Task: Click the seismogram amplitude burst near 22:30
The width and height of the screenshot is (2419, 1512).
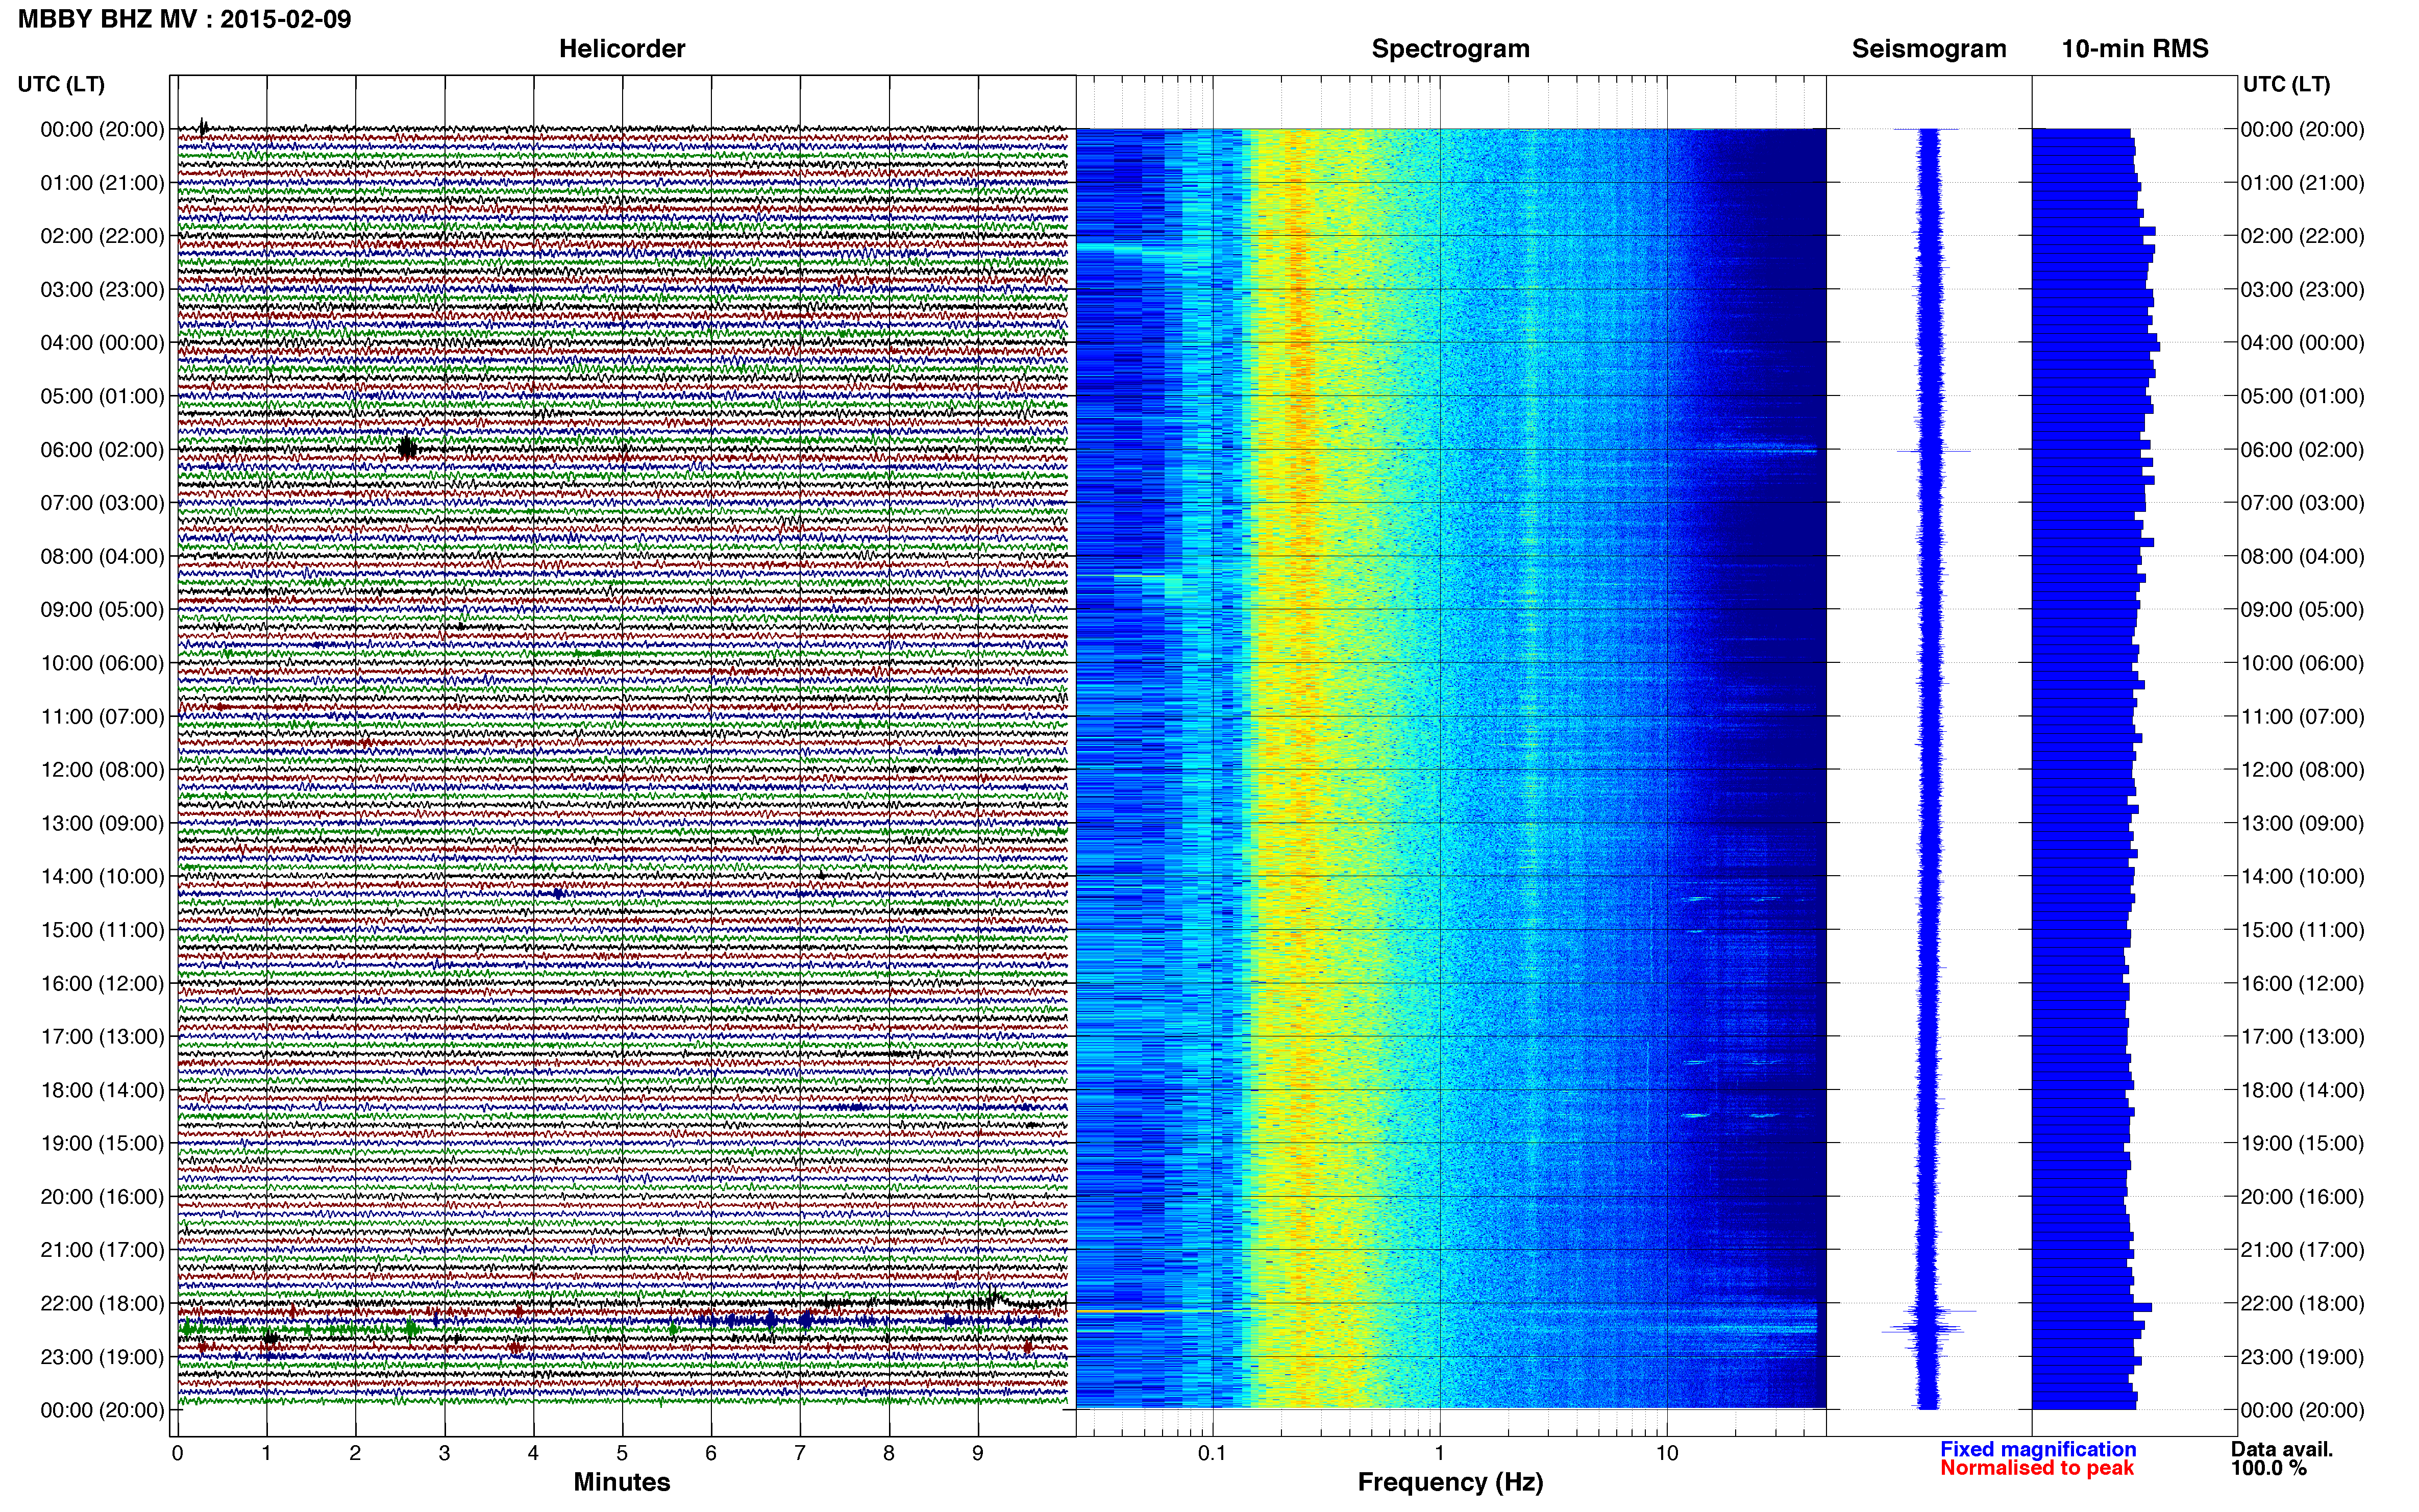Action: point(1925,1329)
